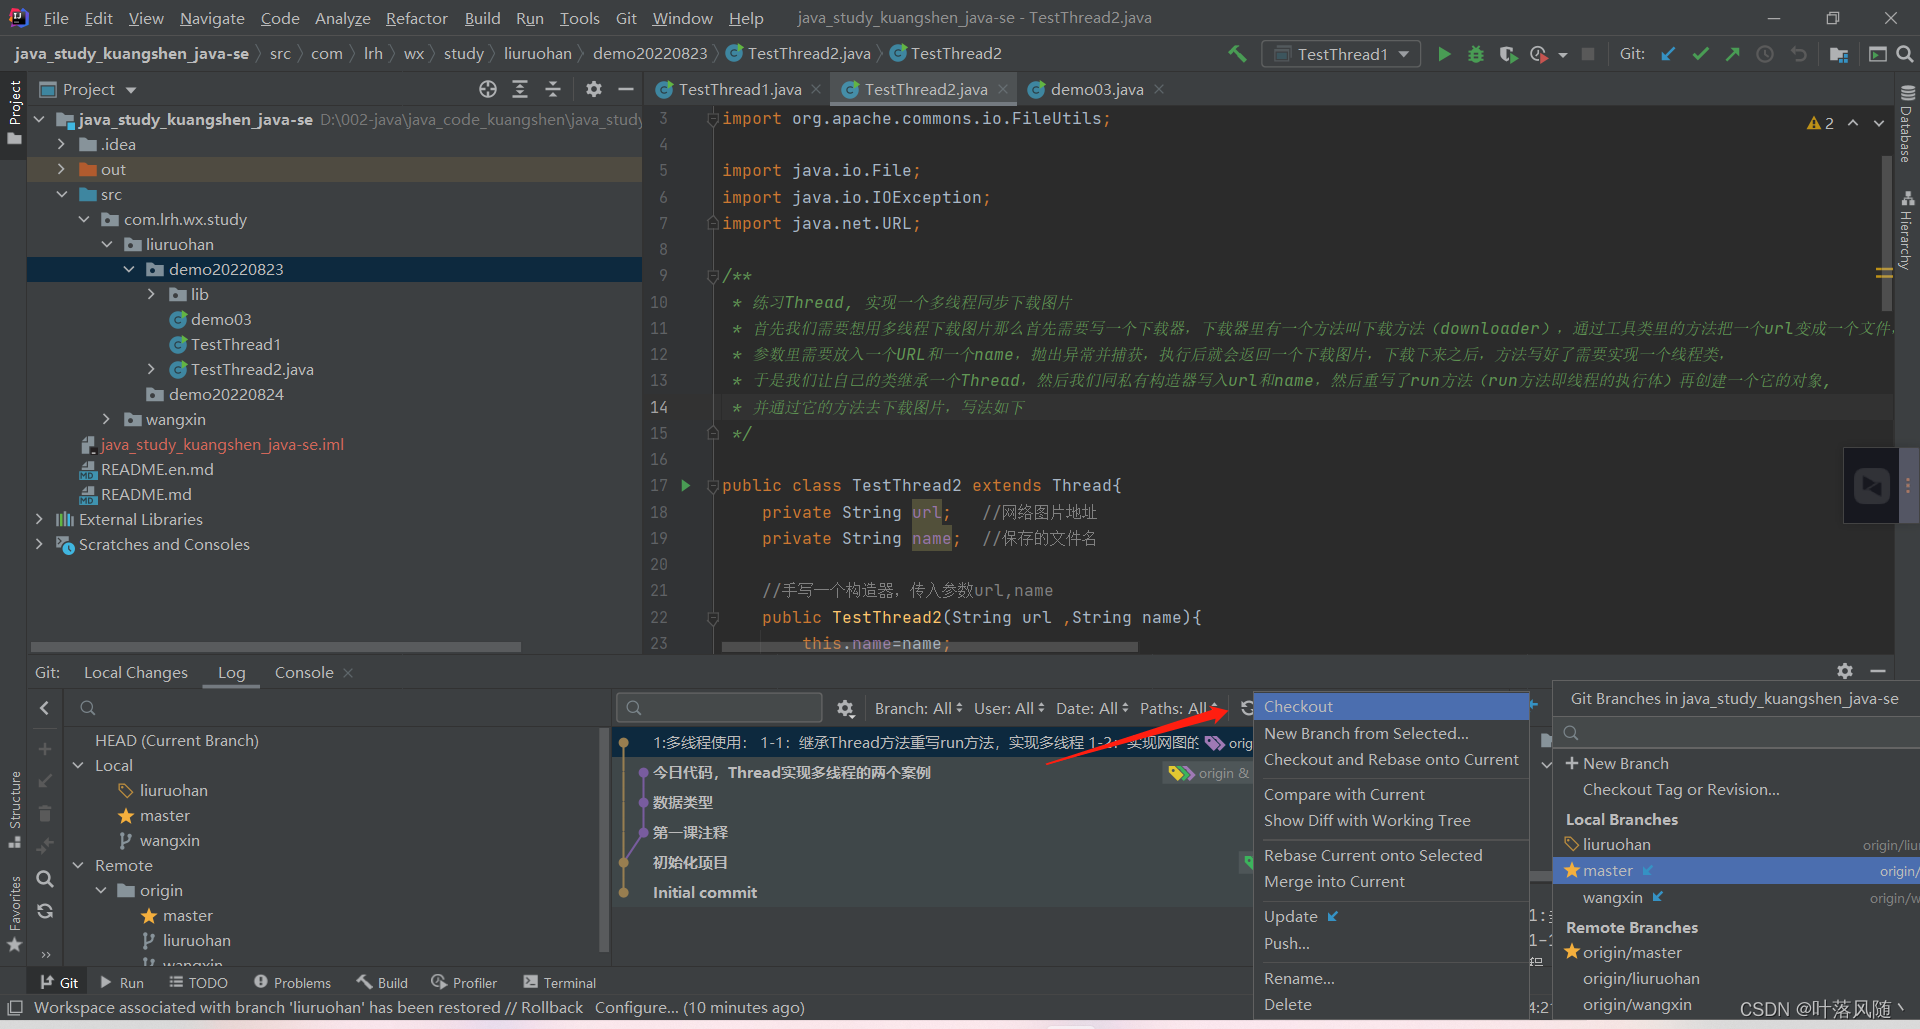
Task: Run with Coverage shield icon
Action: click(1508, 54)
